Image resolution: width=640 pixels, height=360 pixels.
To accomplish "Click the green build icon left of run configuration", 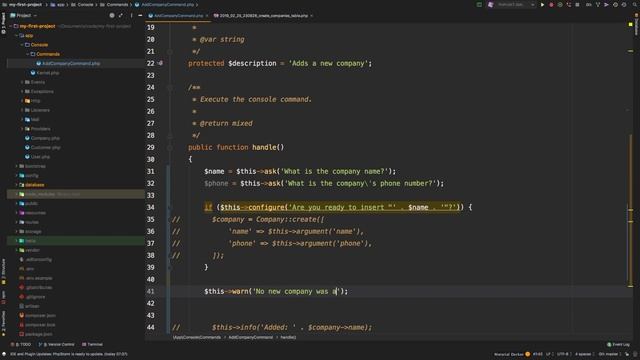I will (x=479, y=4).
